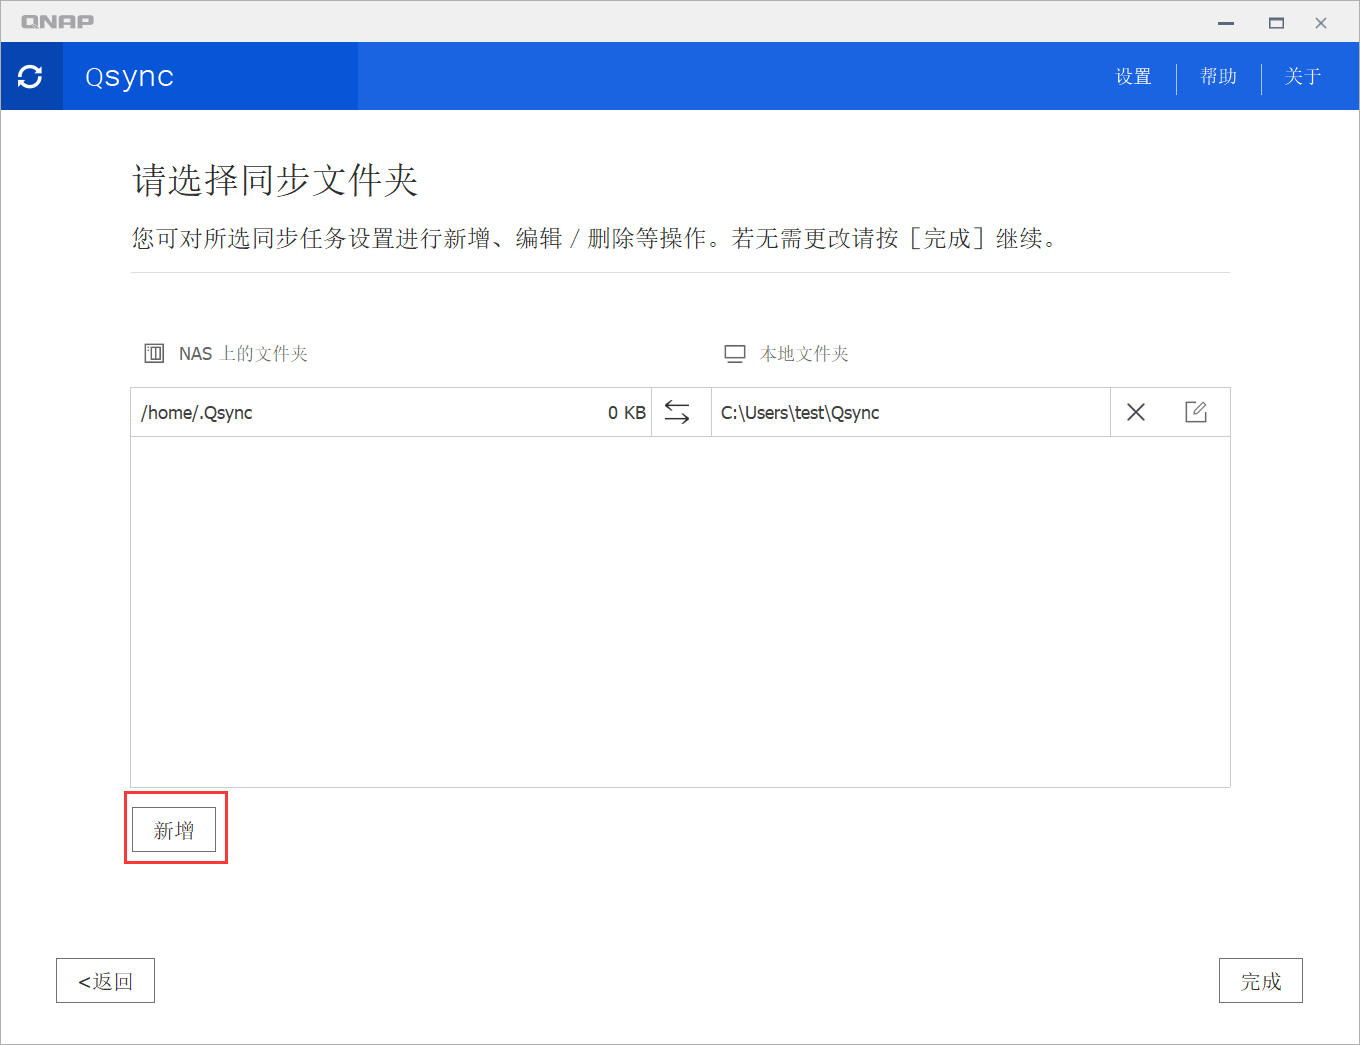Go back with the <返回 button
1360x1045 pixels.
(105, 981)
